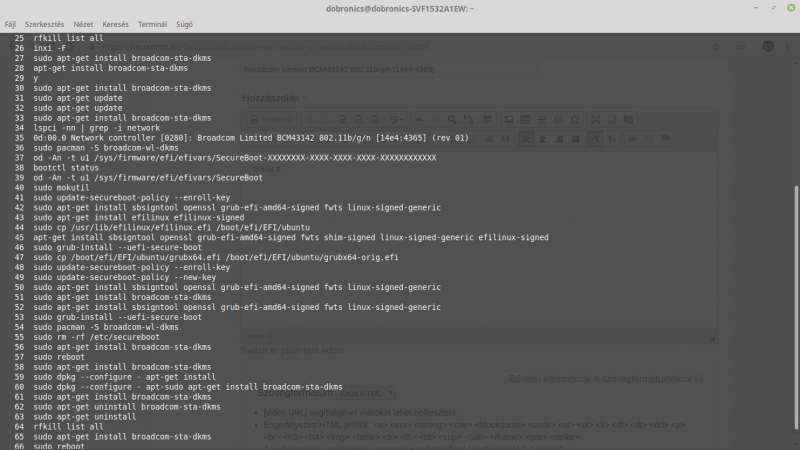Screen dimensions: 800x450
Task: Open the Keresés menu
Action: [115, 24]
